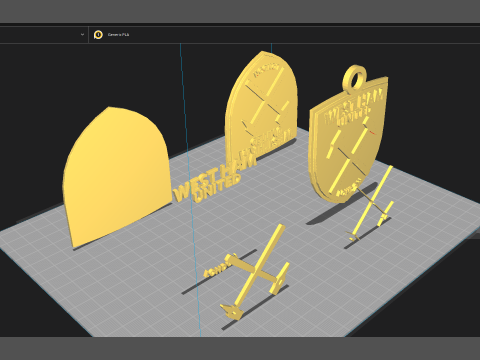Click the extruder 1 material icon
Viewport: 480px width, 360px height.
pos(98,35)
